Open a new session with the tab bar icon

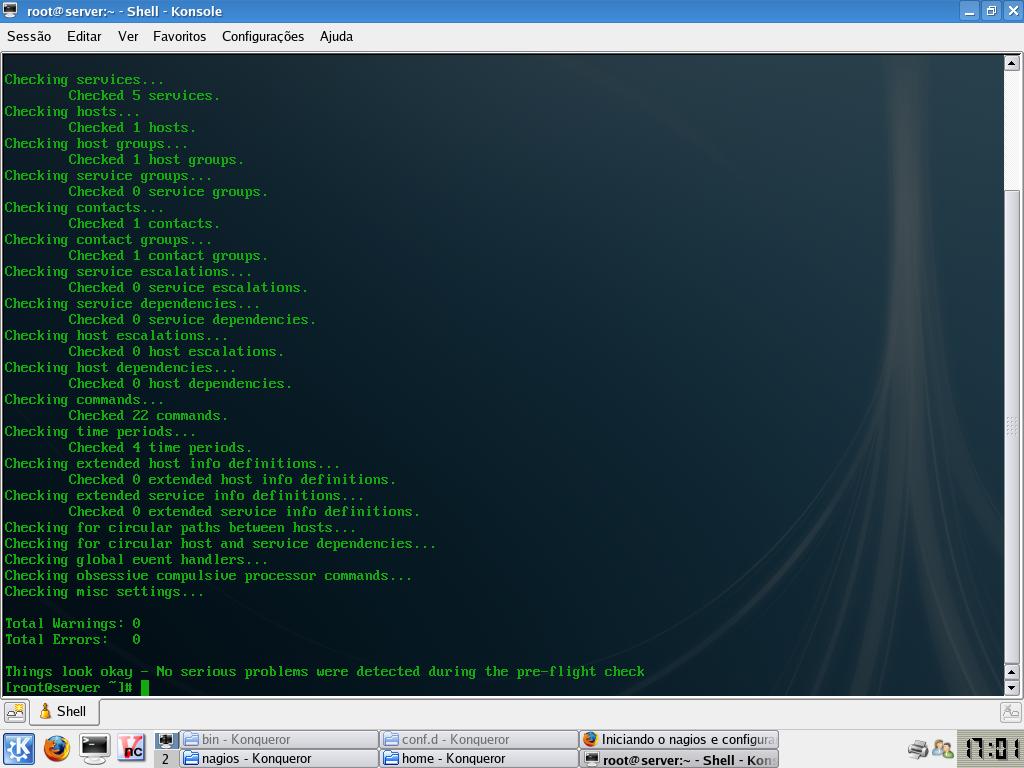pos(15,712)
